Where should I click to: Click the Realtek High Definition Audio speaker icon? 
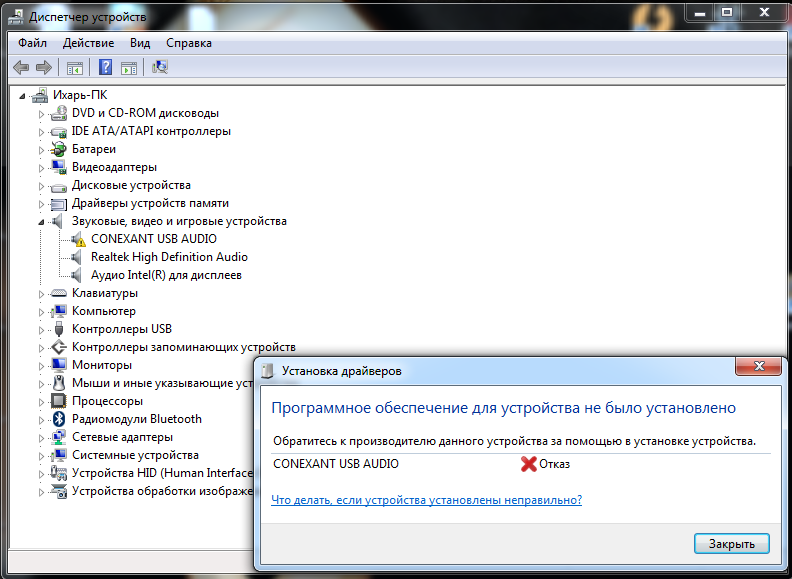(x=76, y=257)
